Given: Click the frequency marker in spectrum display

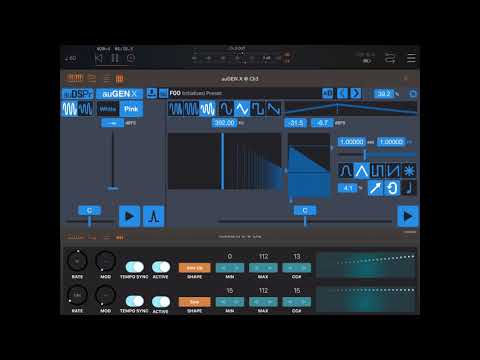Looking at the screenshot, I should pos(222,161).
